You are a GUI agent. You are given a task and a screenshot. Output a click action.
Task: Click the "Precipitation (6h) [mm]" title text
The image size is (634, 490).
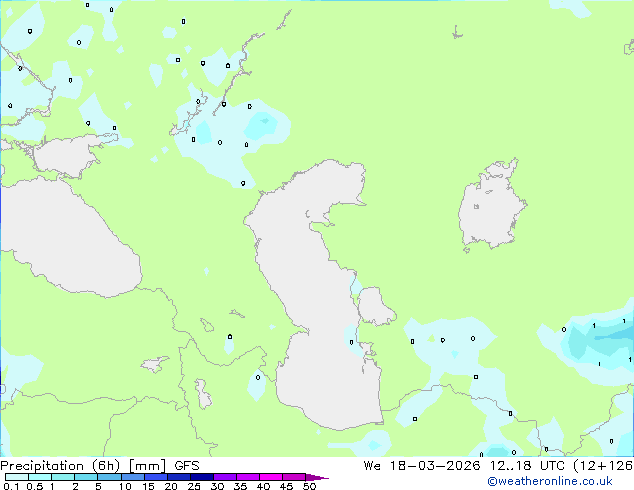[83, 466]
